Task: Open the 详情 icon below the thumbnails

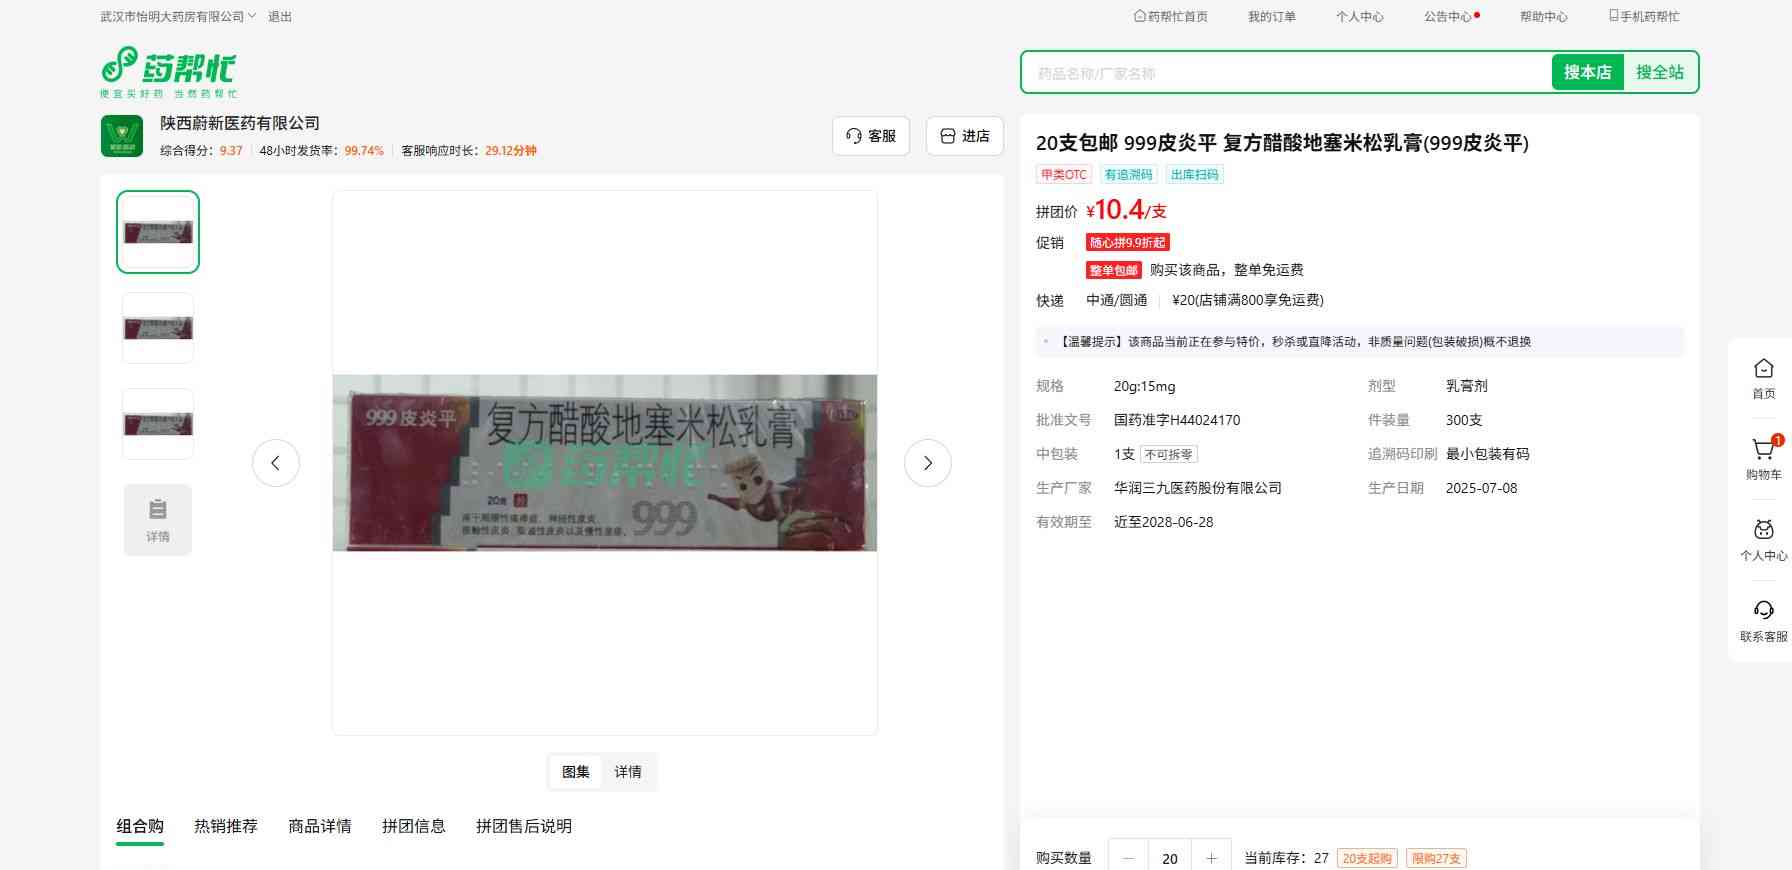Action: tap(158, 520)
